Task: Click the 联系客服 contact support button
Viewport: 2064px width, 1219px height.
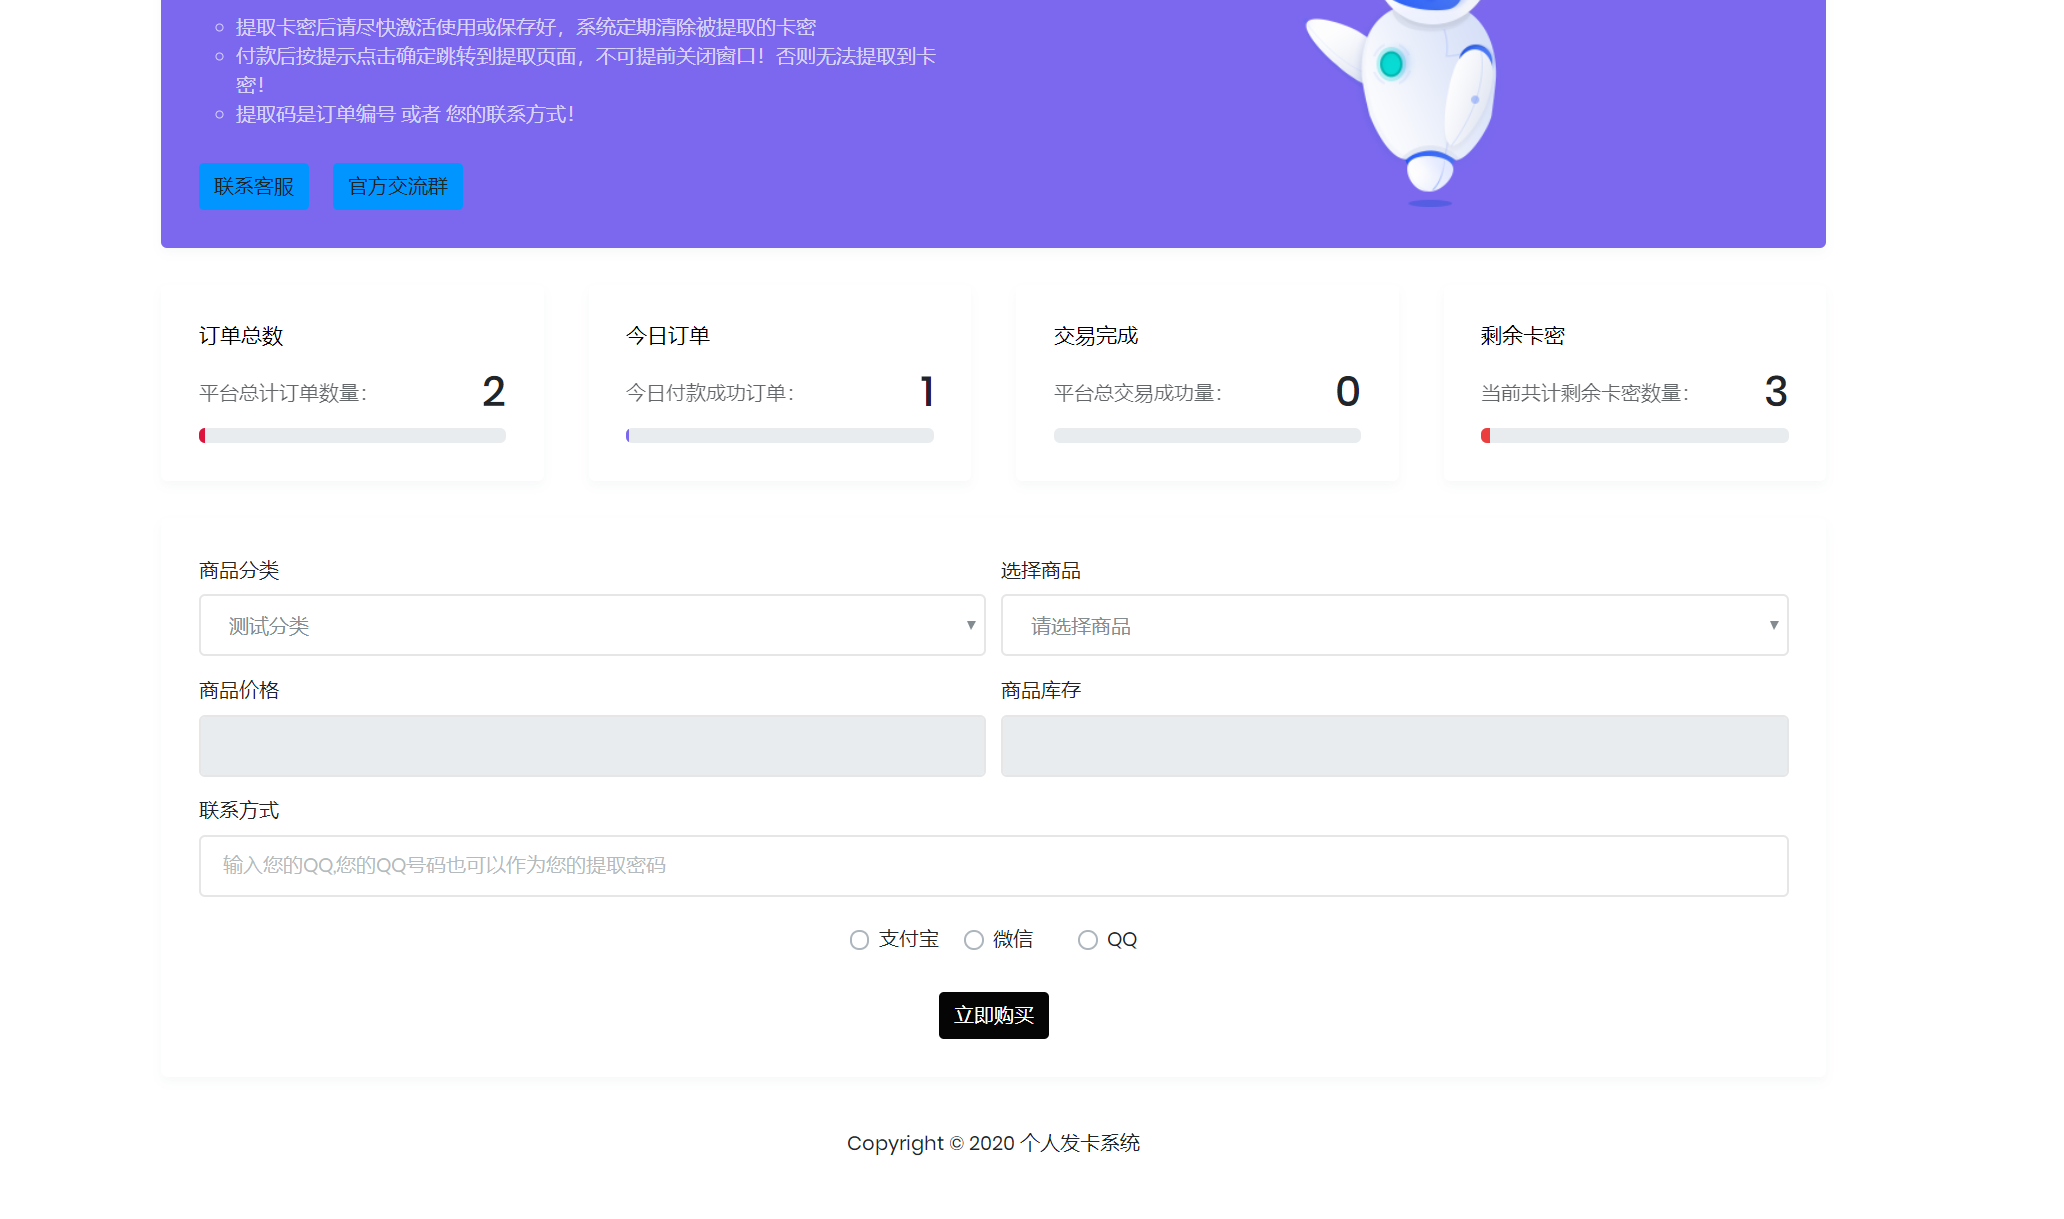Action: [x=254, y=186]
